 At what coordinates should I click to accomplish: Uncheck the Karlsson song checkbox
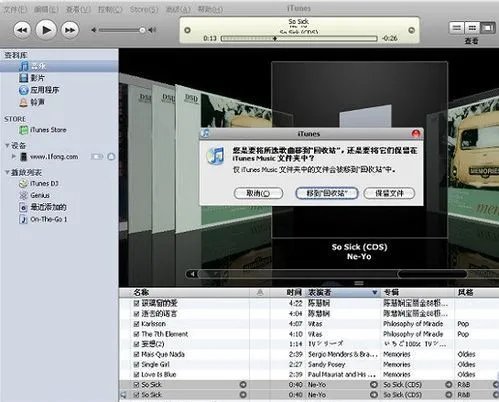click(x=136, y=324)
